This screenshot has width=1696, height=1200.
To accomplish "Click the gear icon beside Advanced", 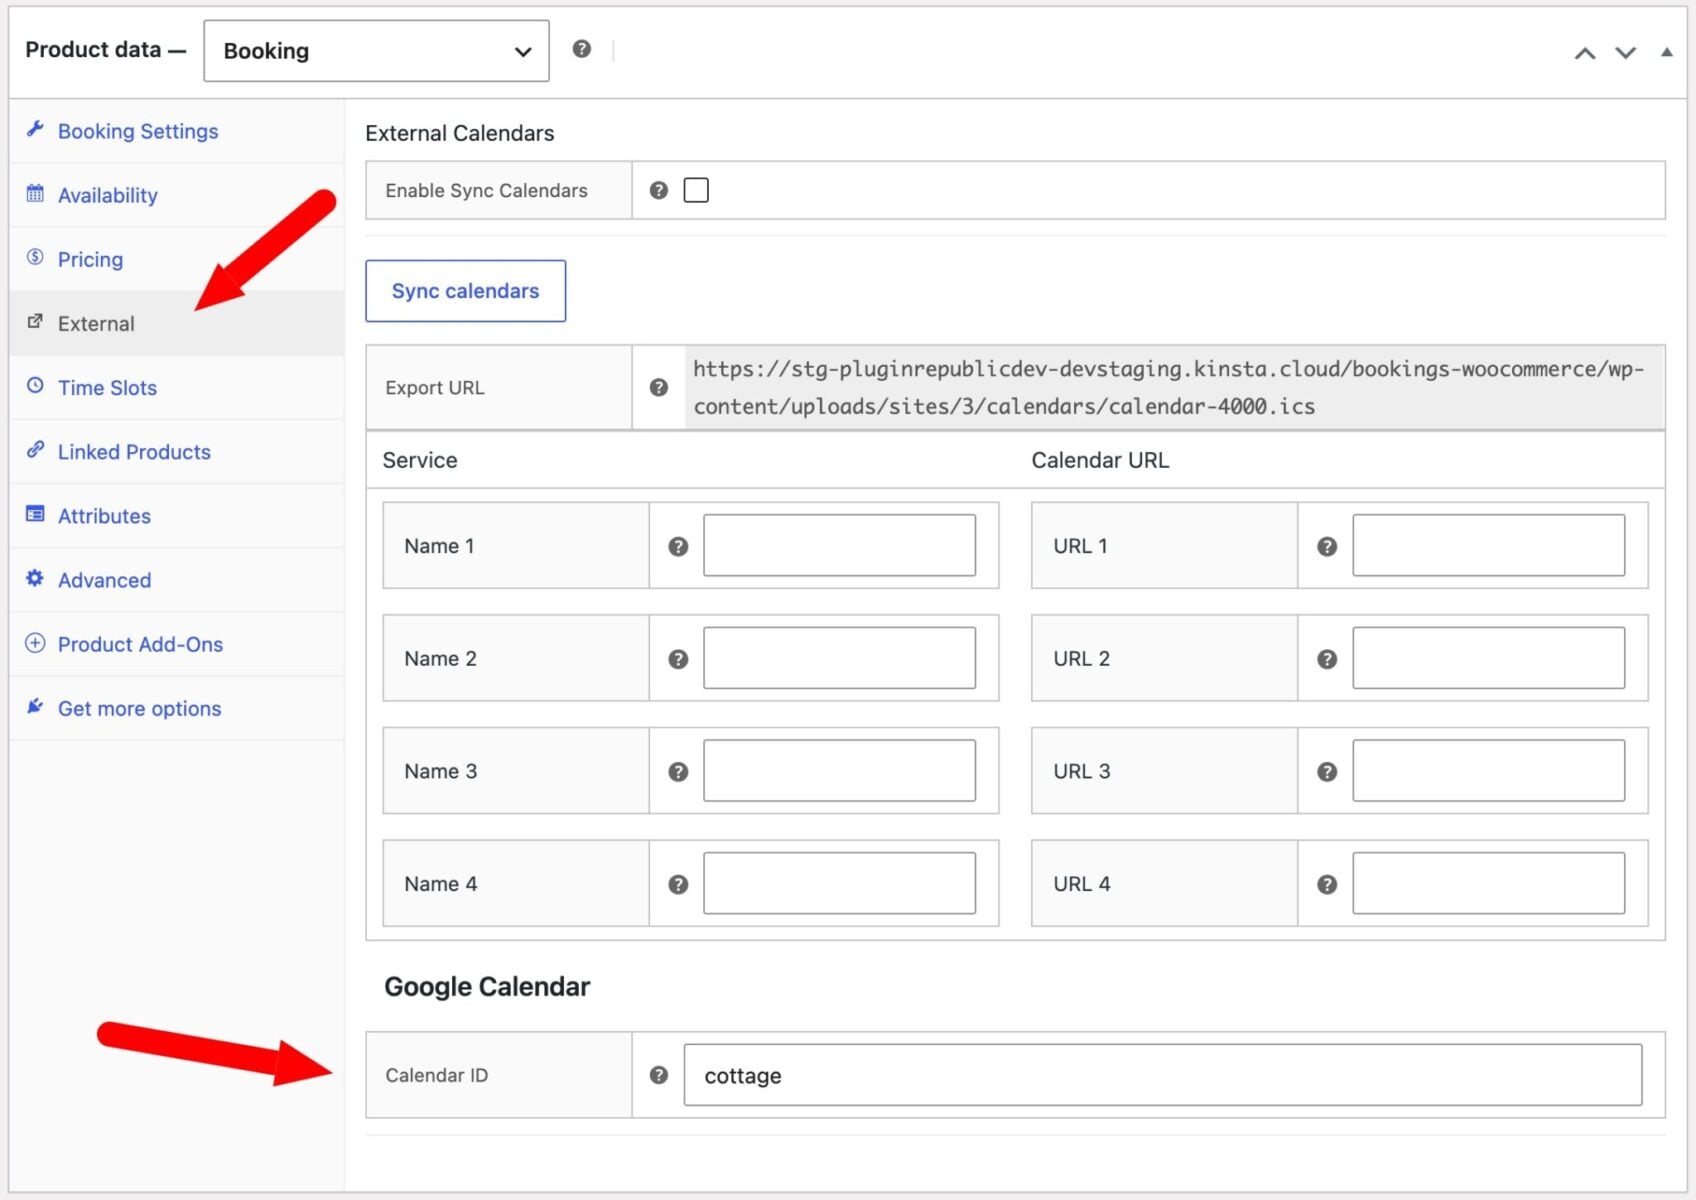I will (35, 578).
